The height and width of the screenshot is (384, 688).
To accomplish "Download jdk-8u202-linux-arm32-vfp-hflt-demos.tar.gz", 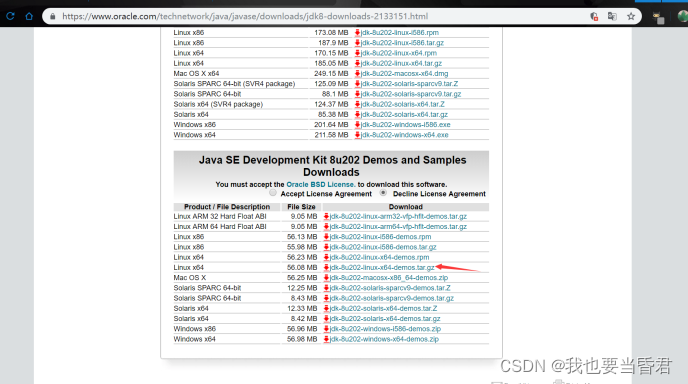I will pos(398,216).
